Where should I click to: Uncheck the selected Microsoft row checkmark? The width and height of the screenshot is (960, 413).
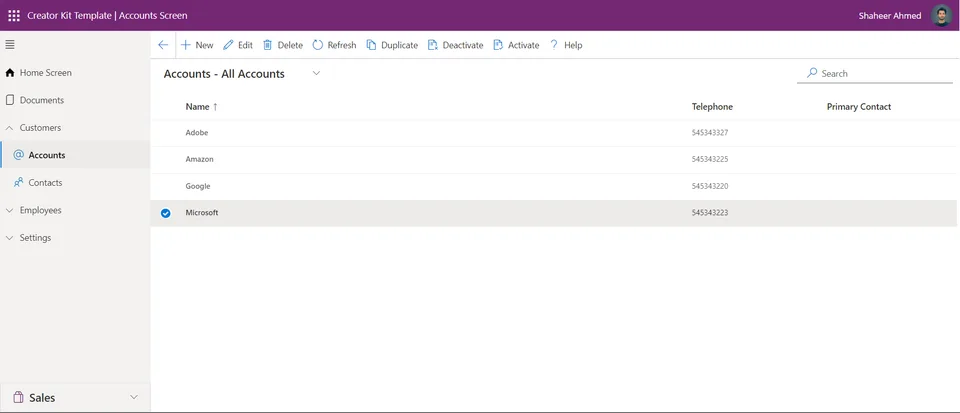pyautogui.click(x=165, y=213)
